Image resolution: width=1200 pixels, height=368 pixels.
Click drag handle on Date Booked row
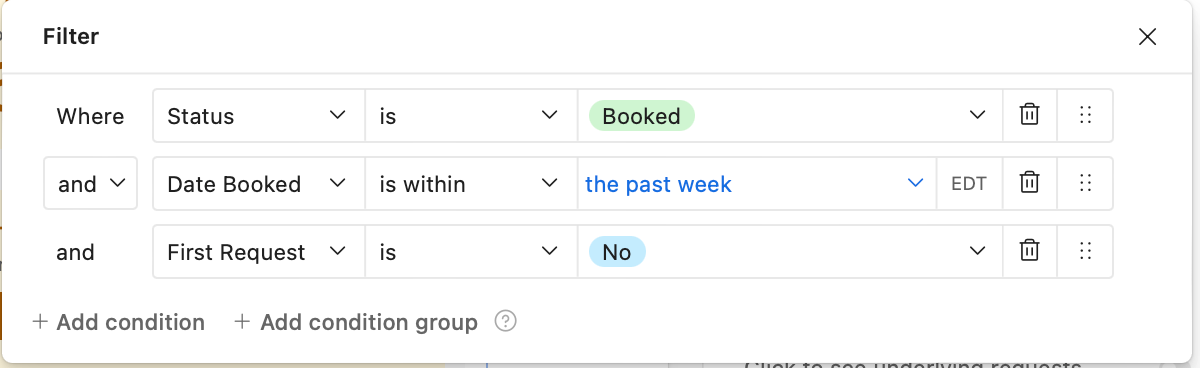tap(1085, 184)
